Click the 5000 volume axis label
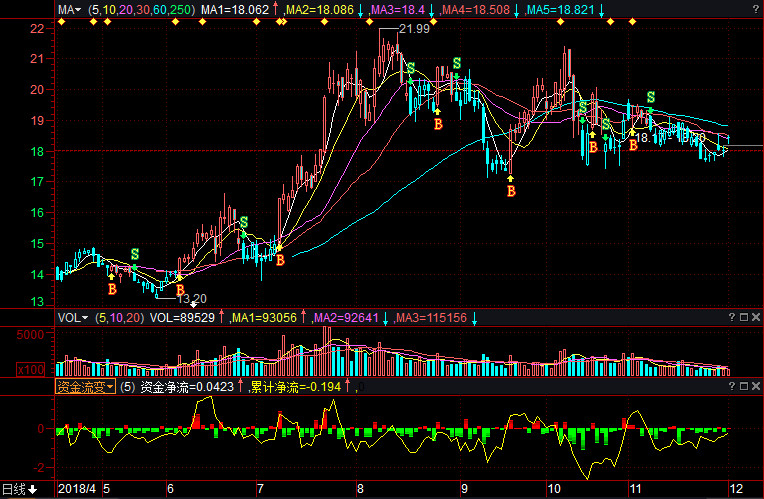764x499 pixels. click(30, 335)
